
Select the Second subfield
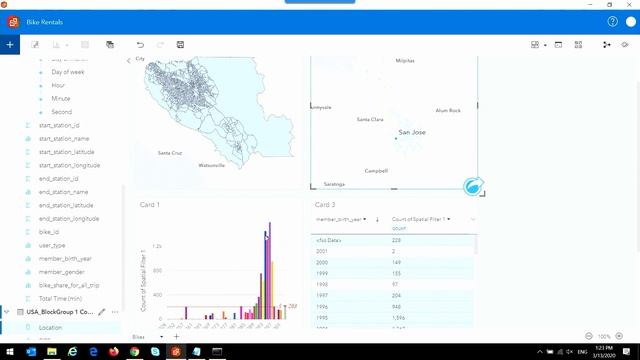click(62, 112)
